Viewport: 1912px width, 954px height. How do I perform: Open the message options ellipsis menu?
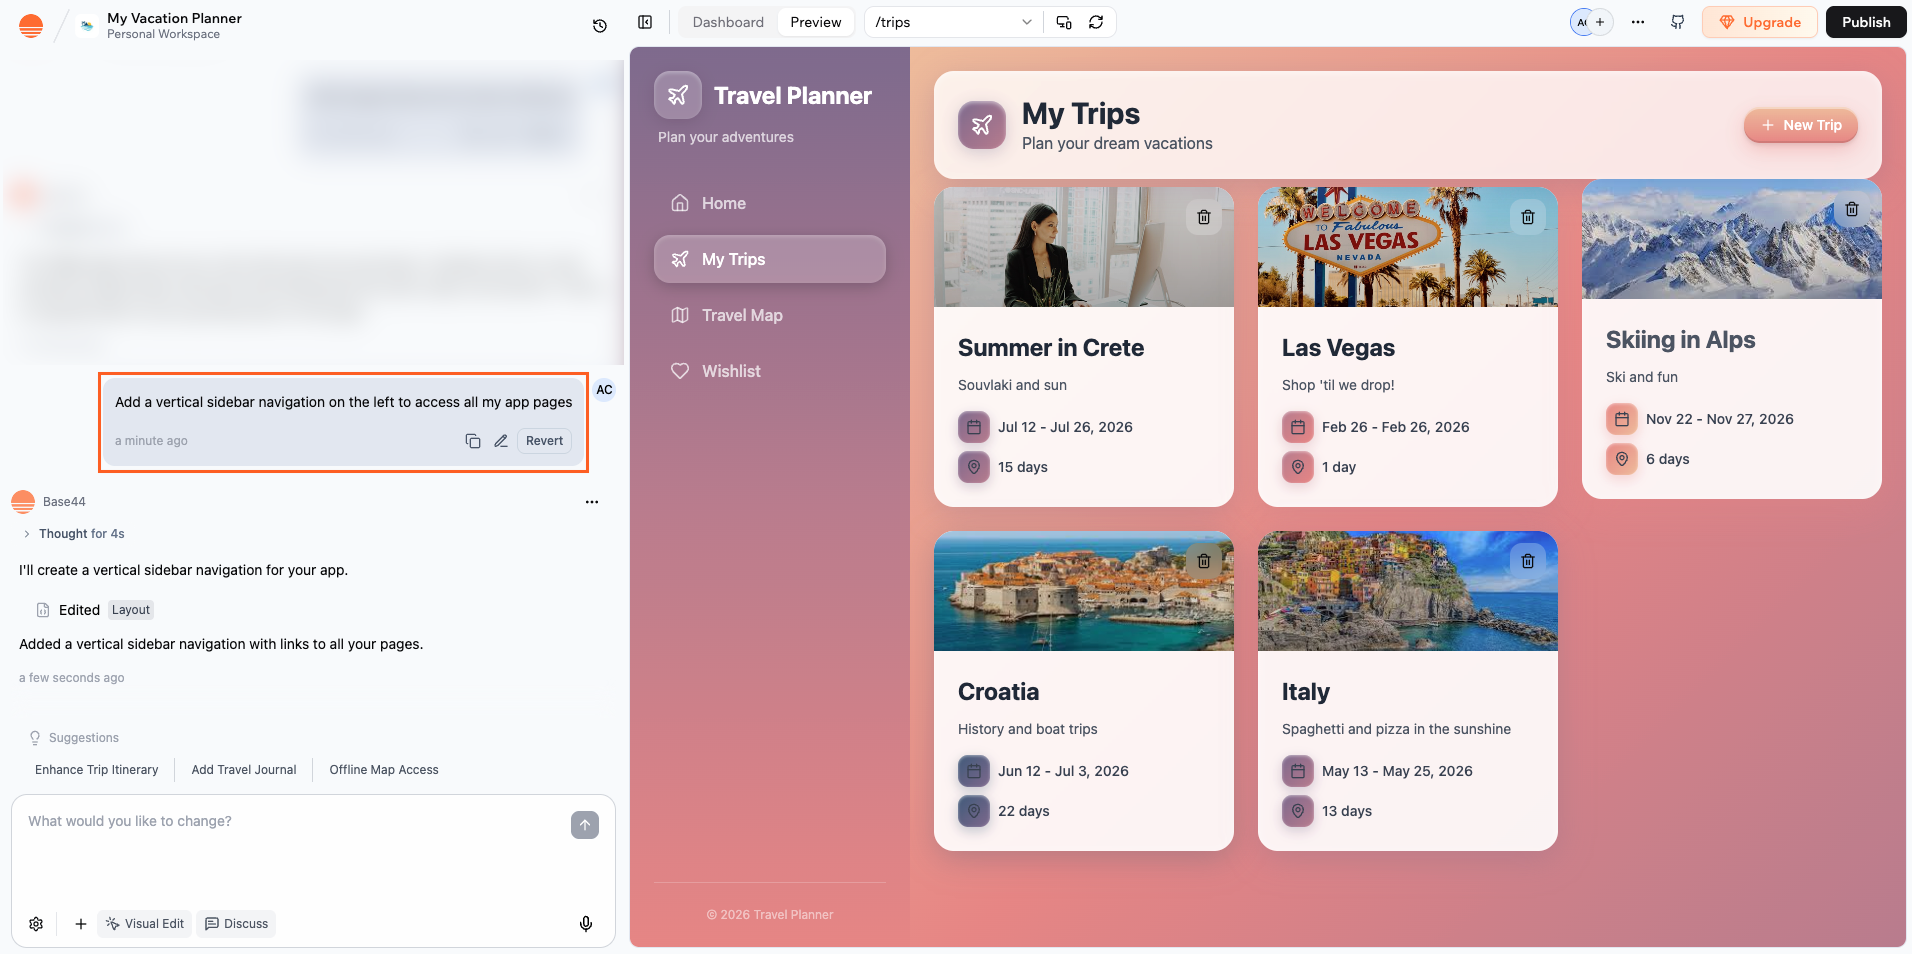[x=591, y=502]
